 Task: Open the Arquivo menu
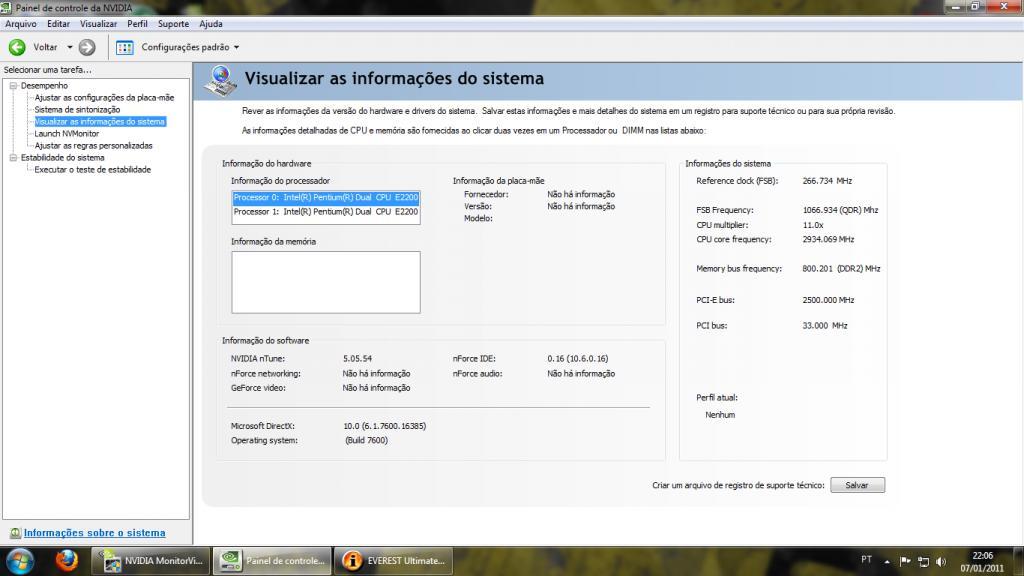(21, 24)
